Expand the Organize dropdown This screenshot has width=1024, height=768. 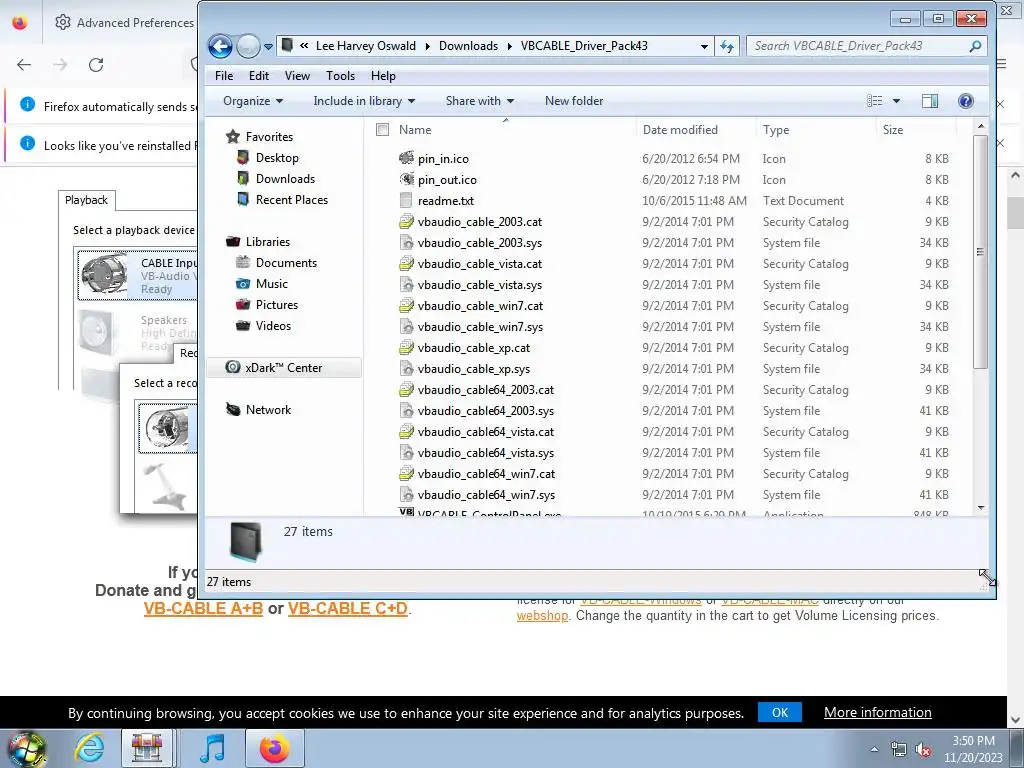point(253,101)
